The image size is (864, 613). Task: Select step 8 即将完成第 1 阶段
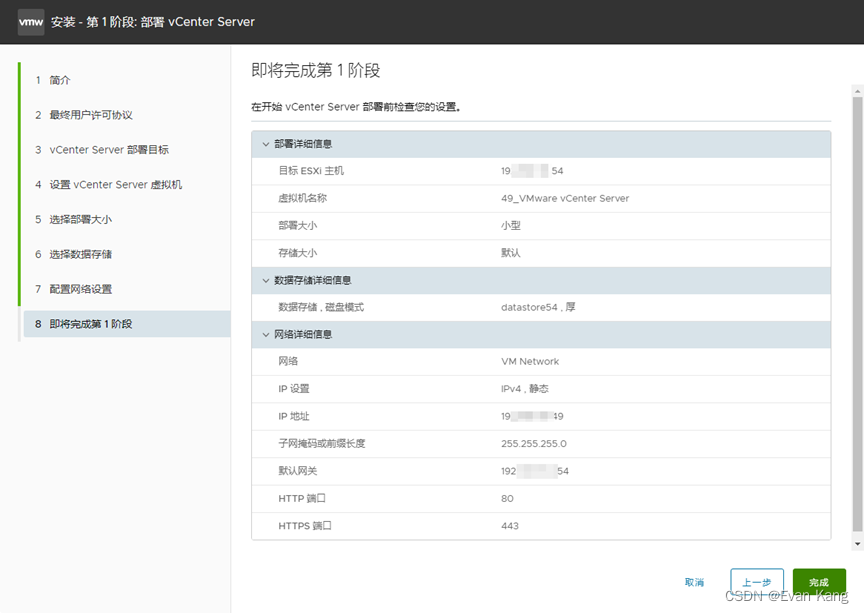(90, 324)
